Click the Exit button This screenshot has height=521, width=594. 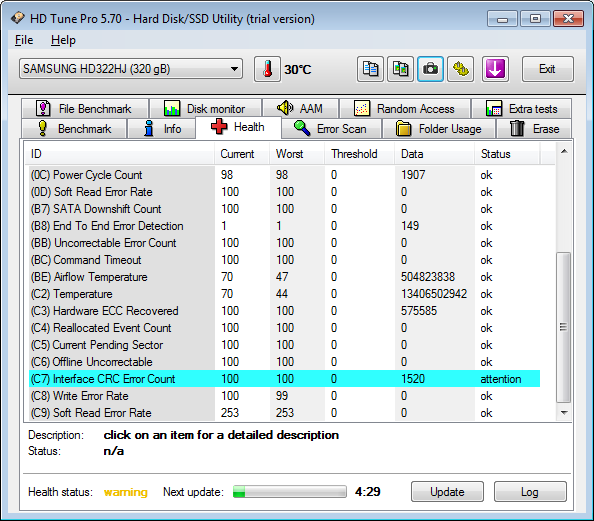547,69
